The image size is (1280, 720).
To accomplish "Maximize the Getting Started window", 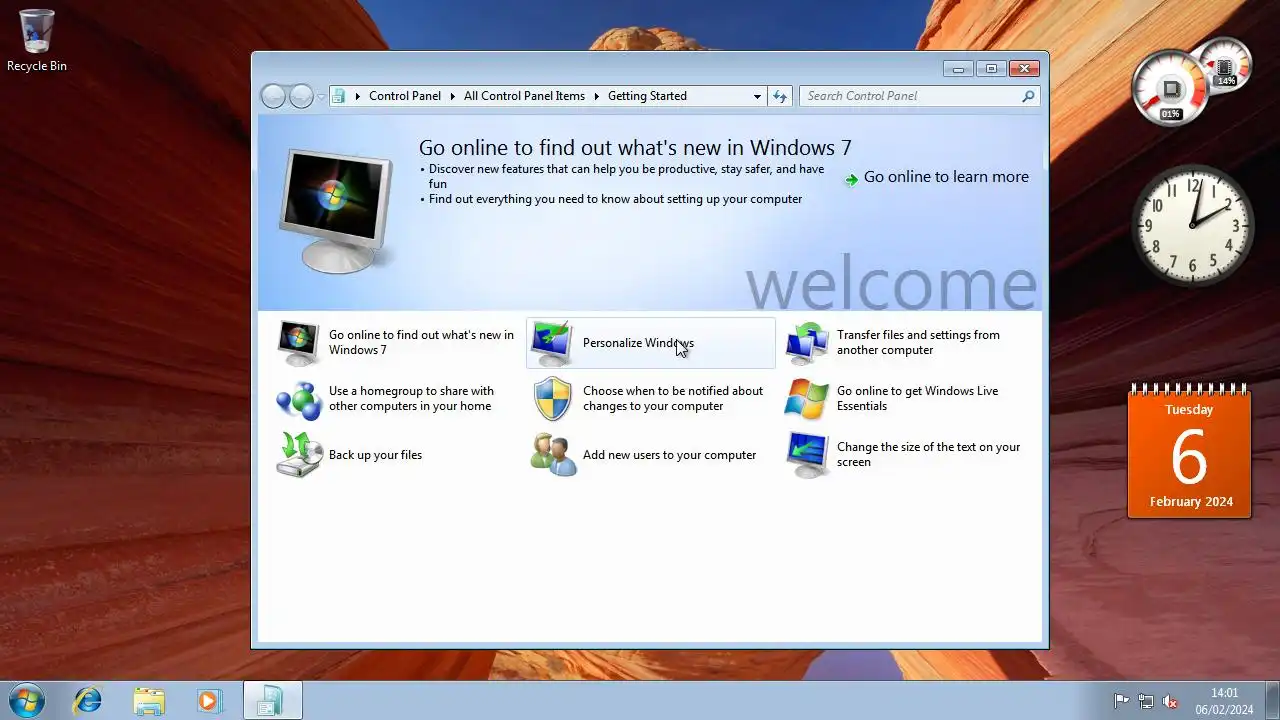I will [991, 69].
